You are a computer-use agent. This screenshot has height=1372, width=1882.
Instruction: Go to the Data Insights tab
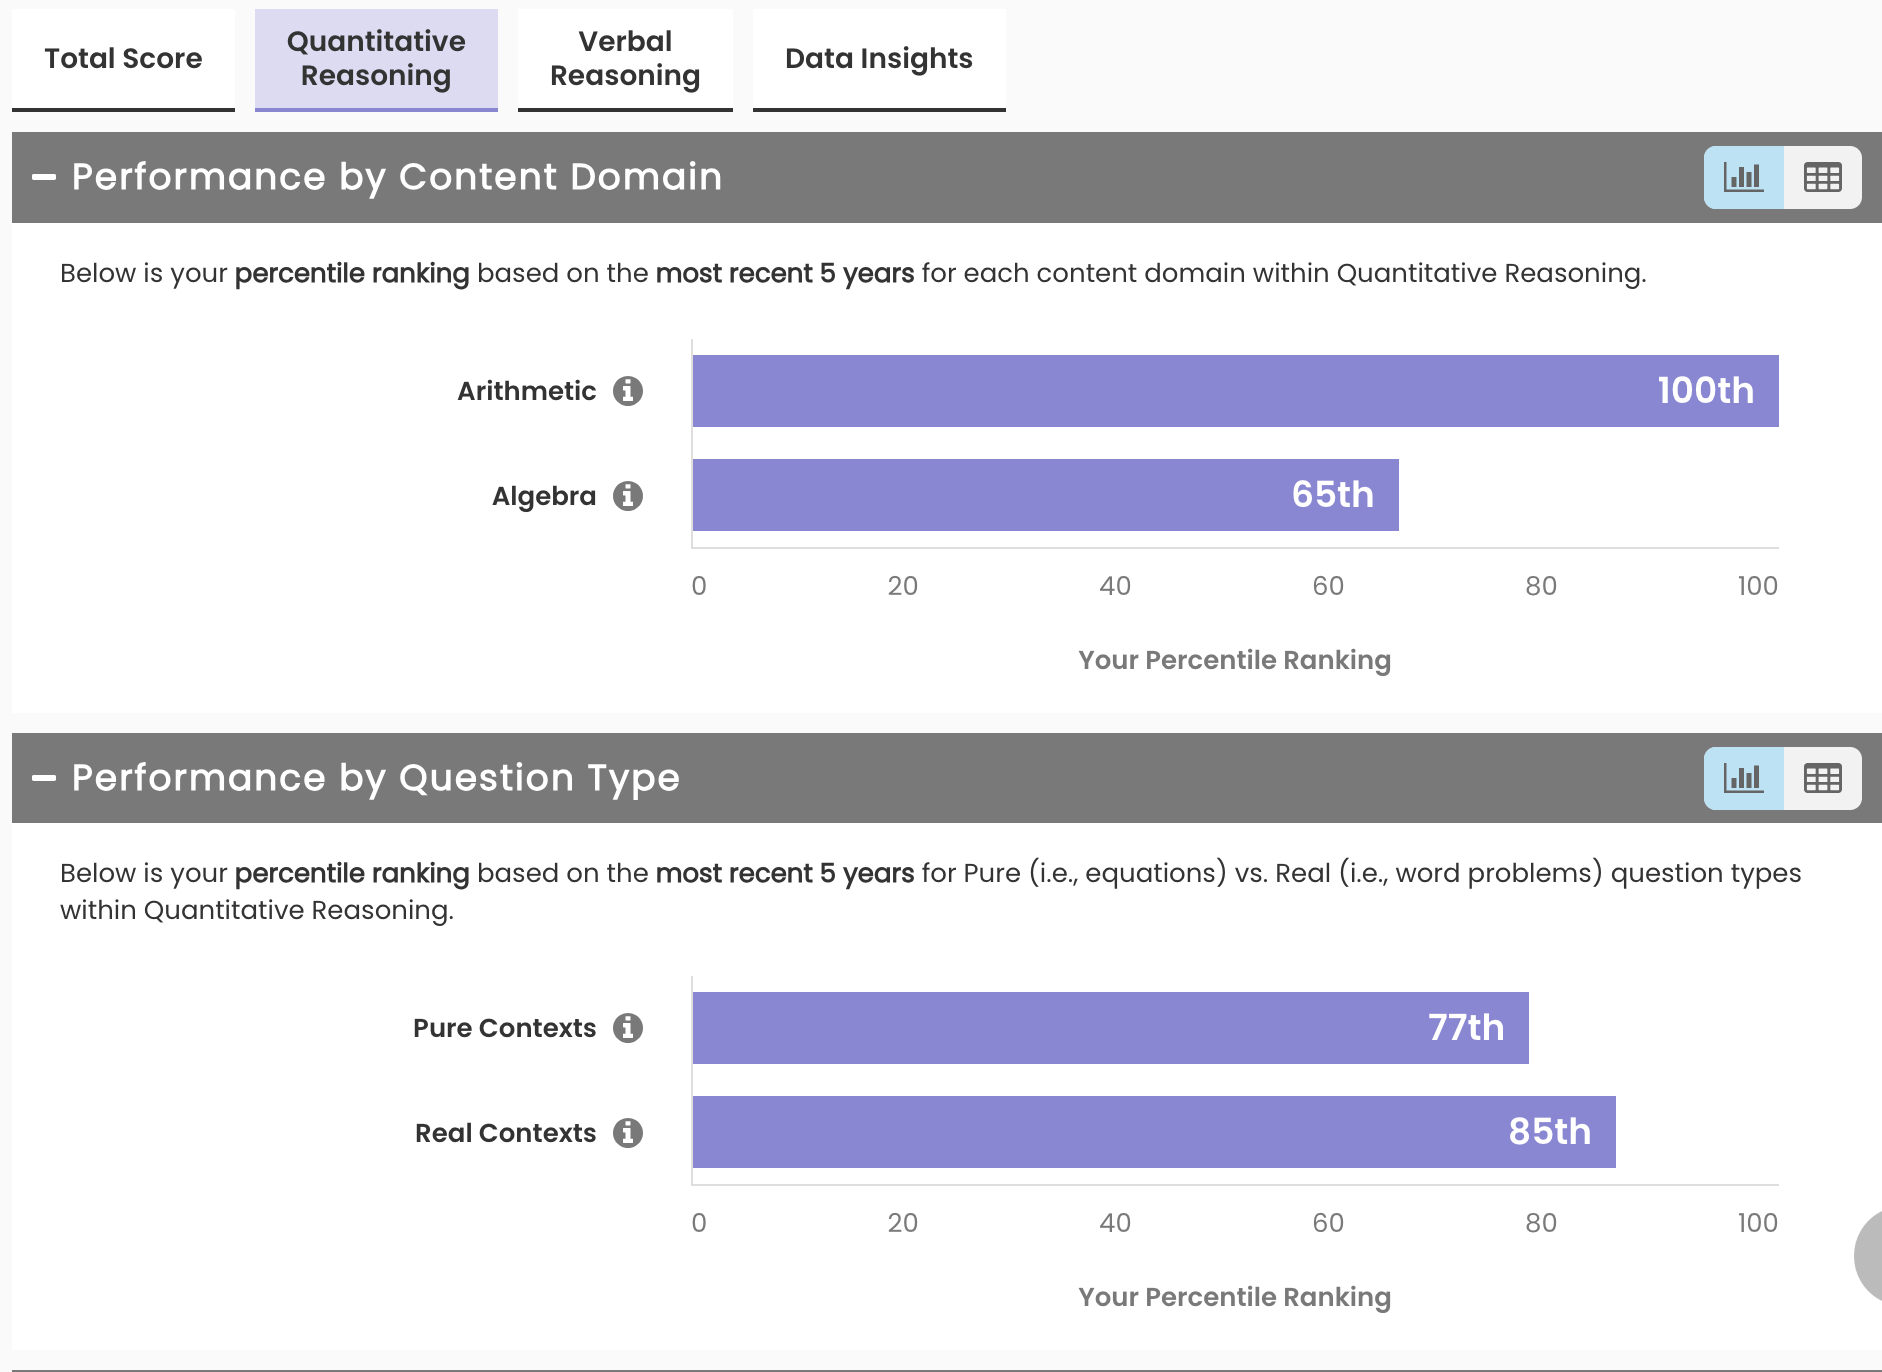pos(879,59)
